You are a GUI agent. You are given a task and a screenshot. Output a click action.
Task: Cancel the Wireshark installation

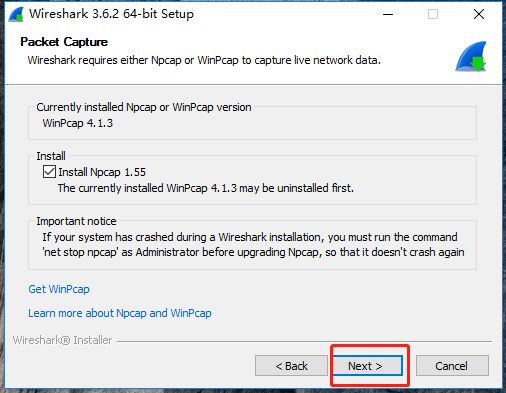pos(452,366)
